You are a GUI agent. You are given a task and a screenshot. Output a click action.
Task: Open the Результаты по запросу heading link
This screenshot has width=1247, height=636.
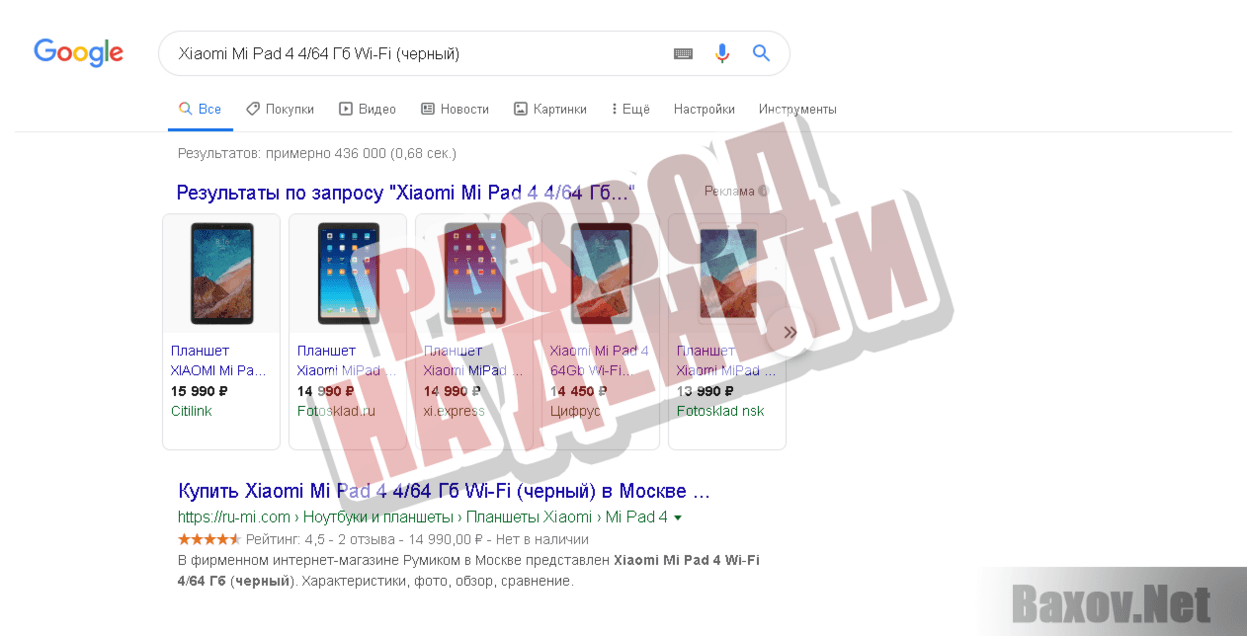(x=405, y=193)
